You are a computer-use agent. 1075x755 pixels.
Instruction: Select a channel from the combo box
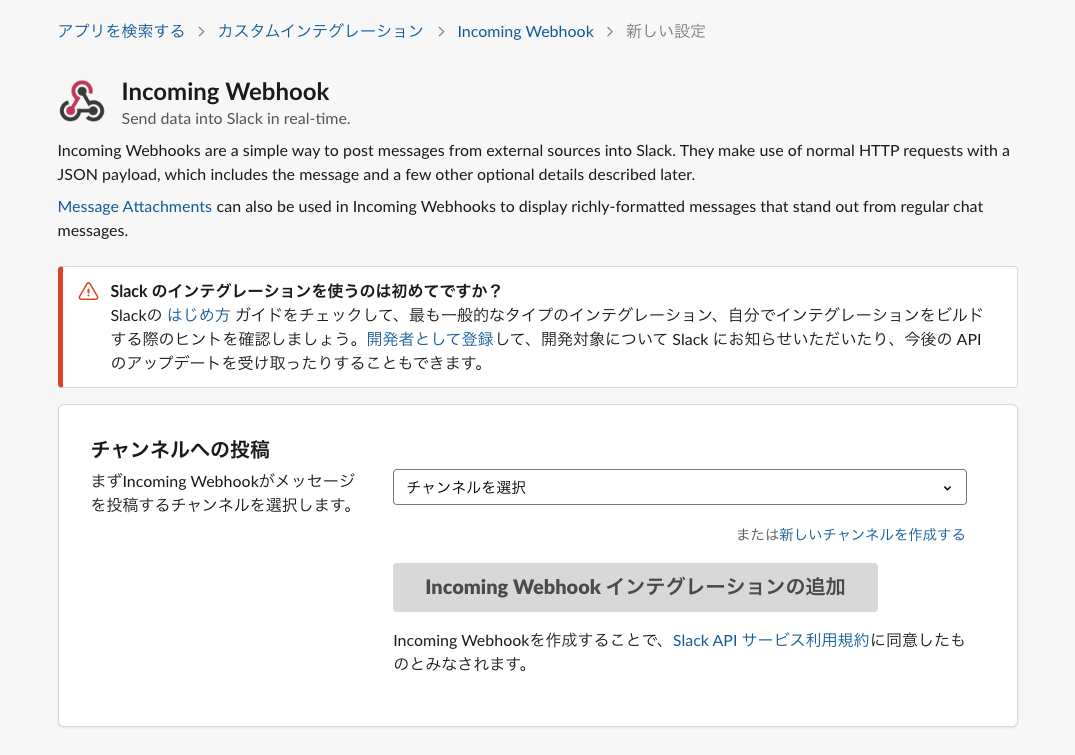(x=680, y=487)
